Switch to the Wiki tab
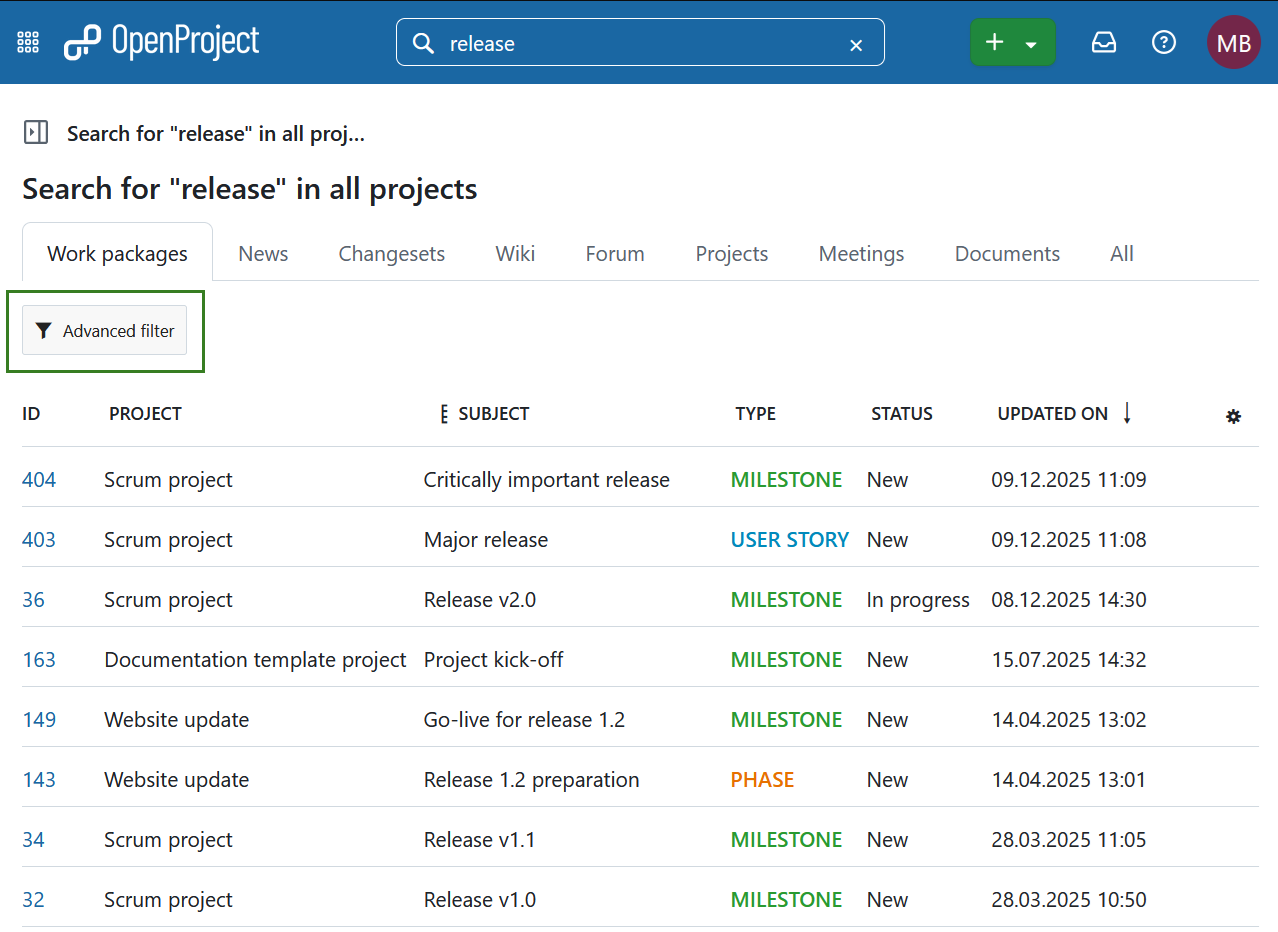This screenshot has width=1278, height=932. [514, 253]
